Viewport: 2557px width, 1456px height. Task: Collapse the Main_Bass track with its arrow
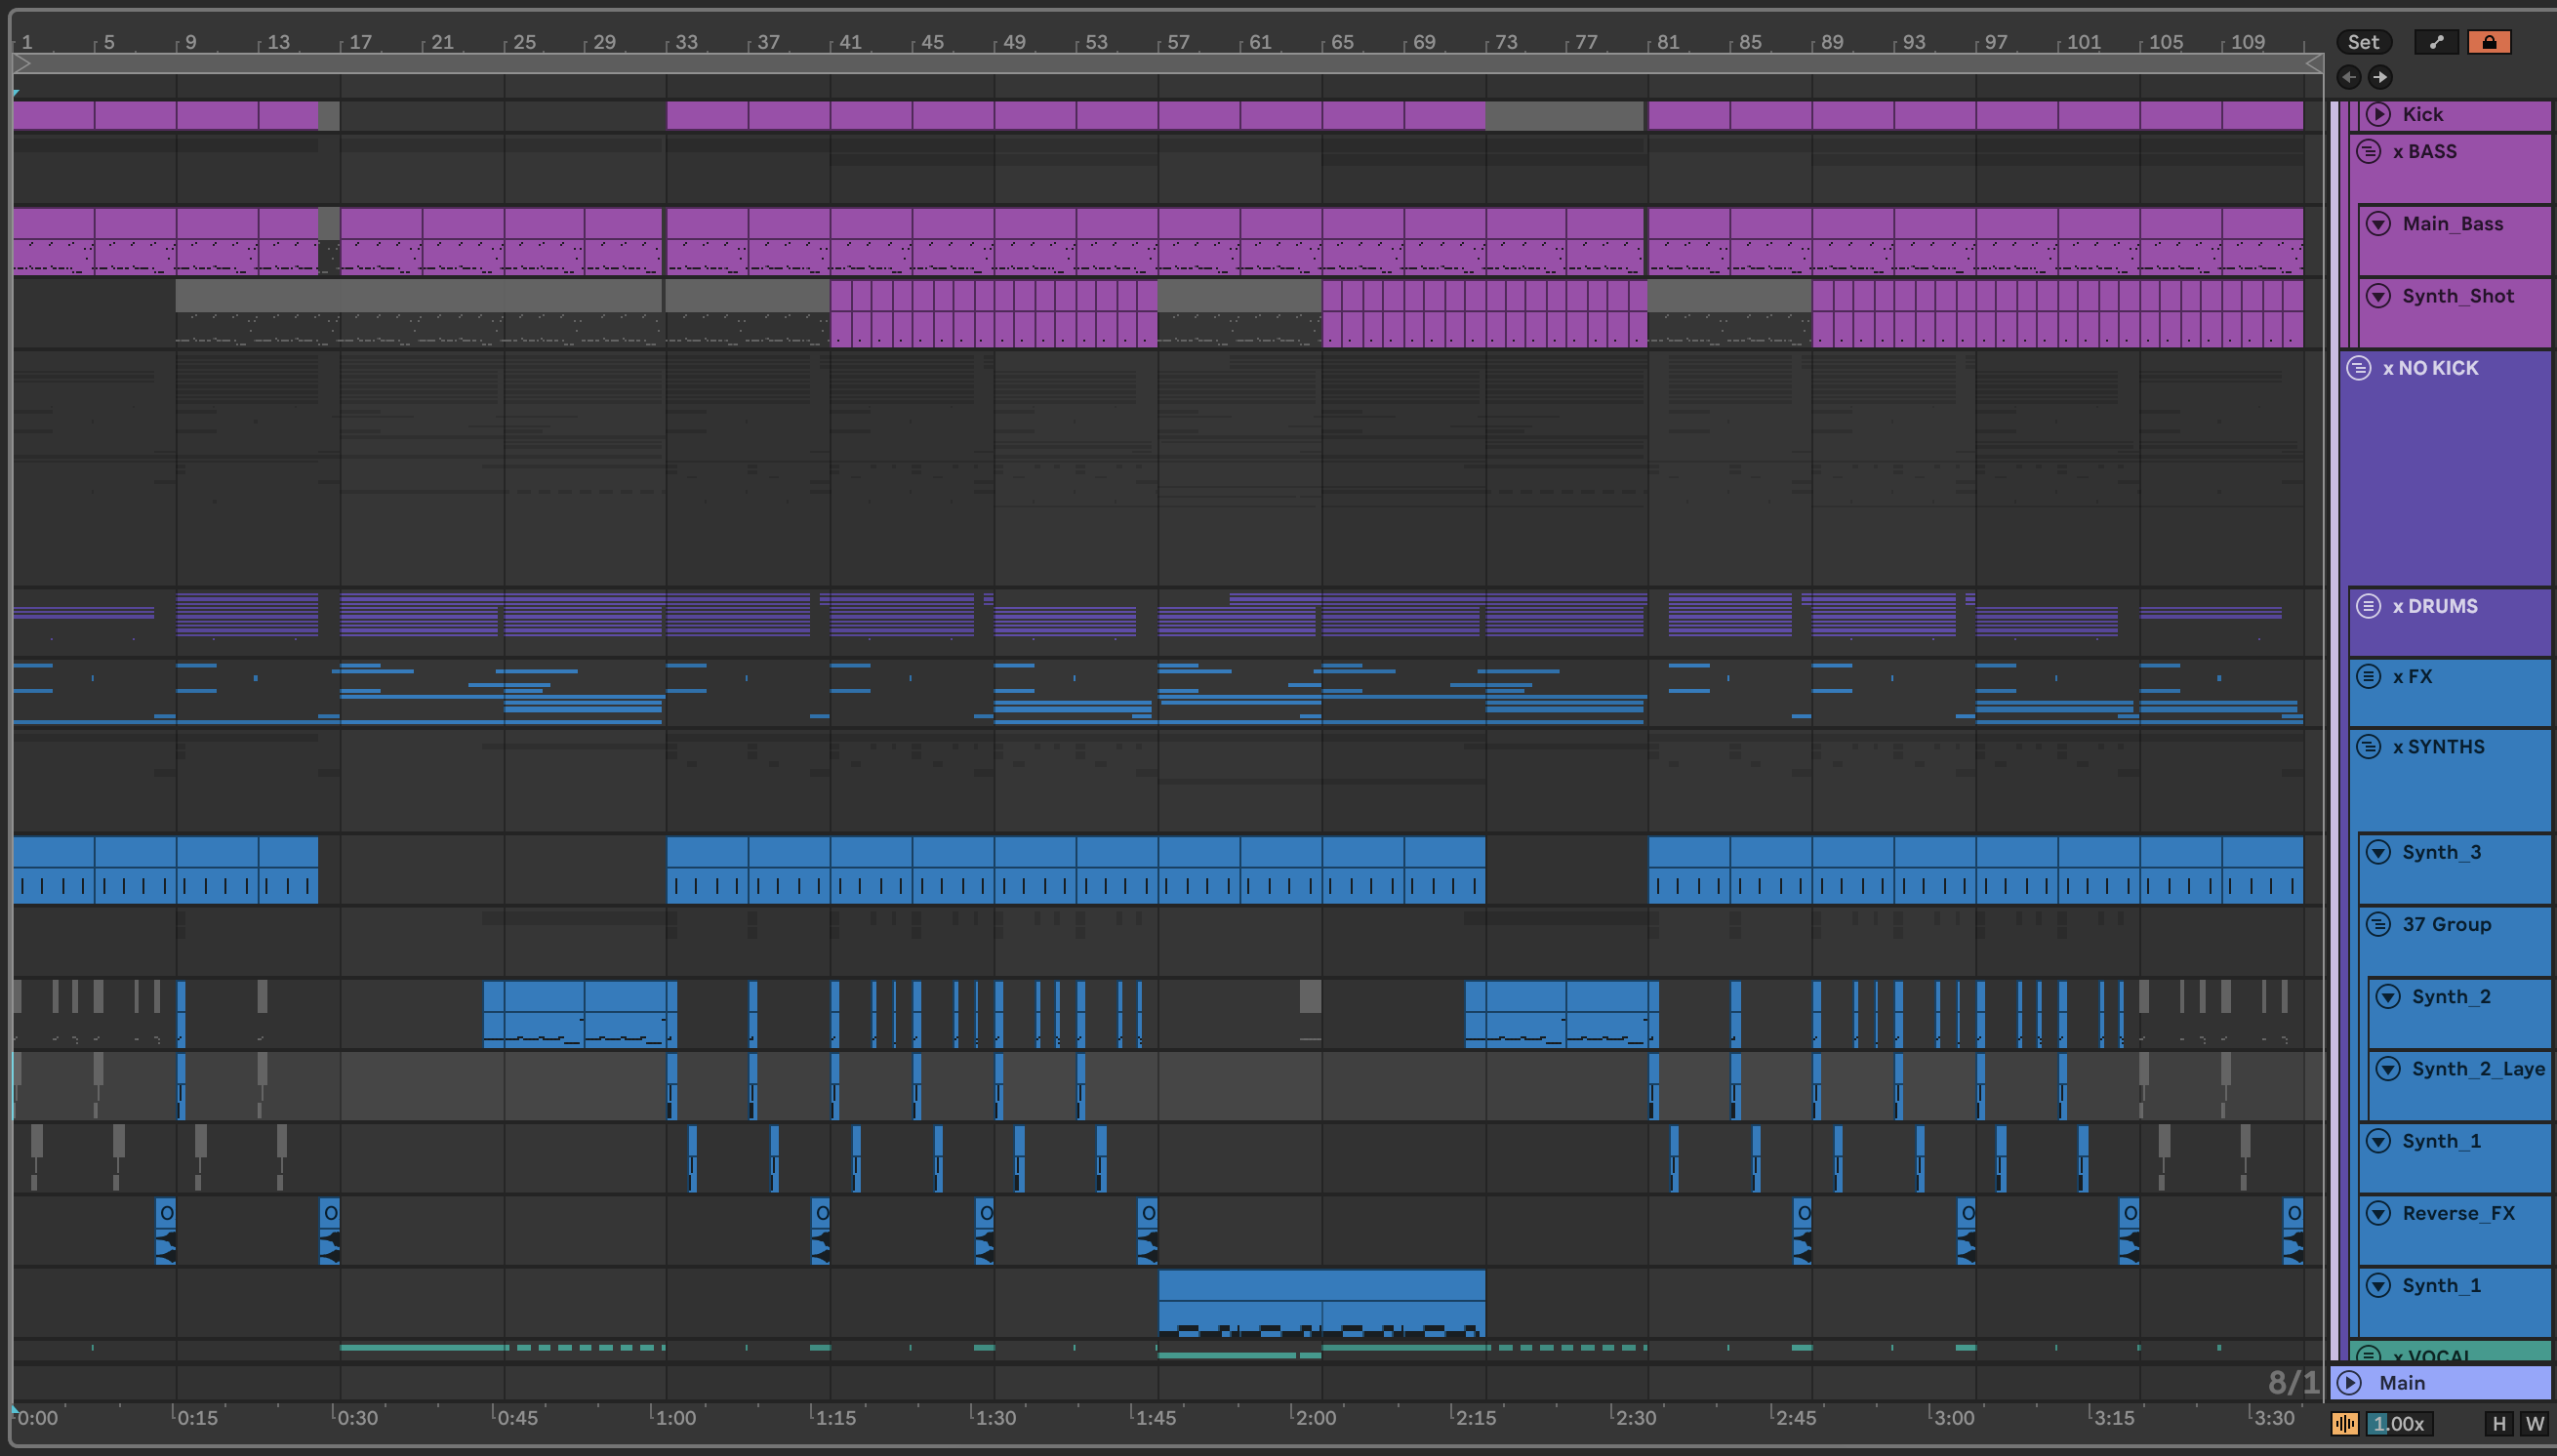[2378, 223]
